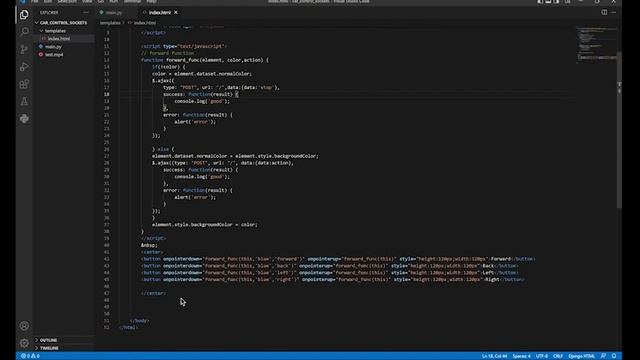Open Customize Layout icon in title bar
This screenshot has width=640, height=360.
[x=567, y=2]
